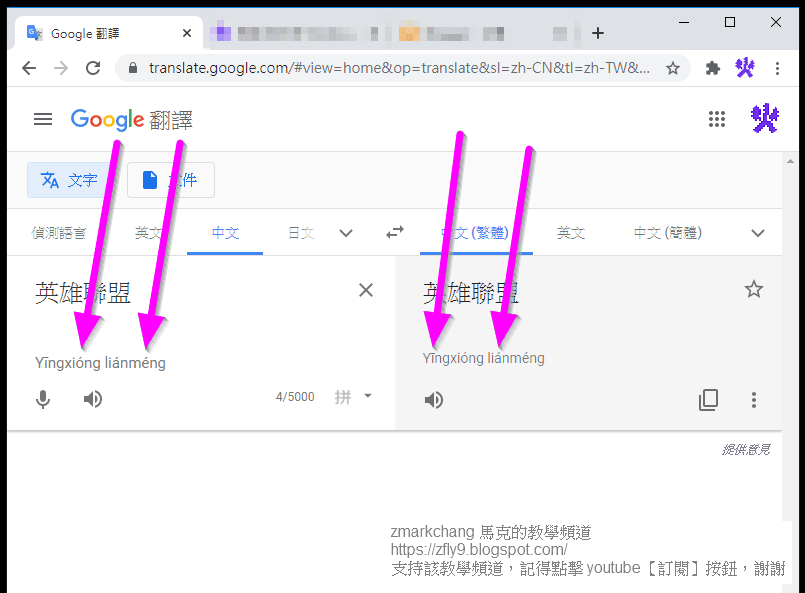
Task: Click source pinyin Yīngxióng liánméng
Action: pos(100,363)
